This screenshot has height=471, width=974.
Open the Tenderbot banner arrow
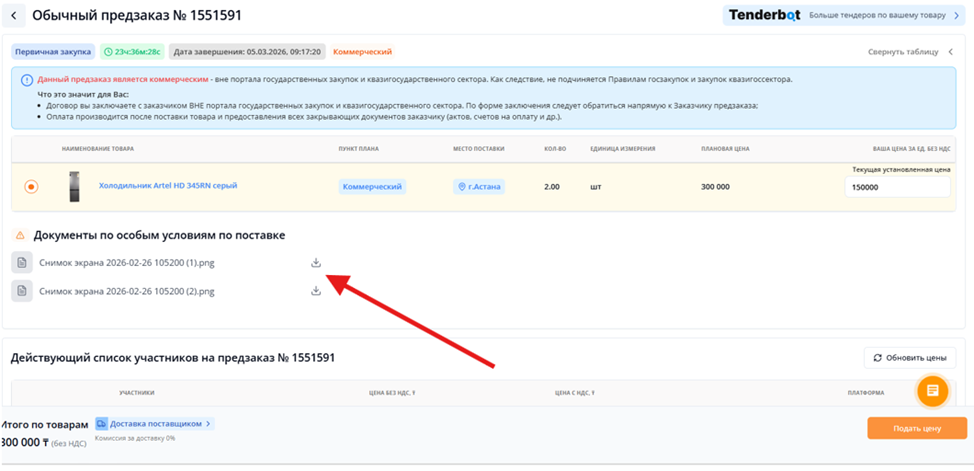point(956,16)
